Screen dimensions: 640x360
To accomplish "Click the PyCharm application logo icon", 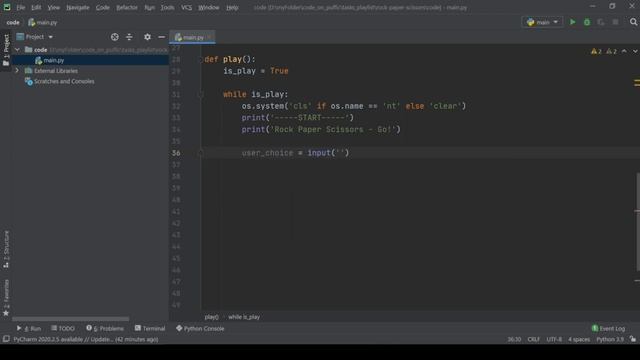I will coord(7,7).
